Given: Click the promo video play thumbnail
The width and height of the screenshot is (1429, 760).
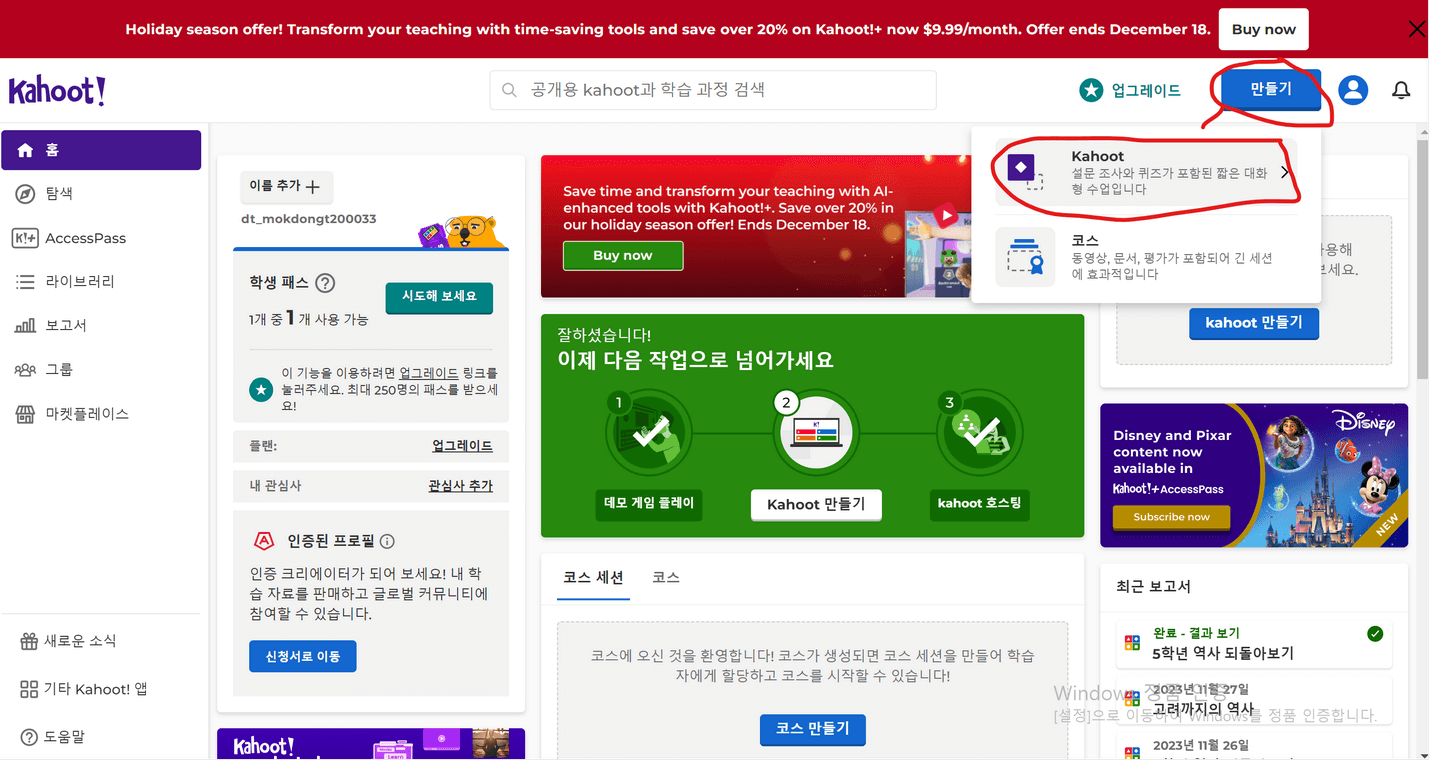Looking at the screenshot, I should 946,216.
